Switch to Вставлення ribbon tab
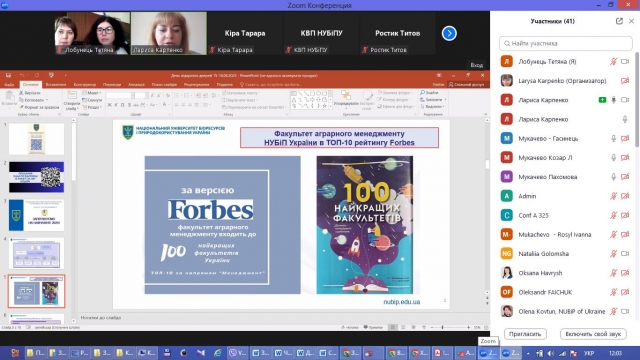Screen dimensions: 640x360 coord(56,84)
